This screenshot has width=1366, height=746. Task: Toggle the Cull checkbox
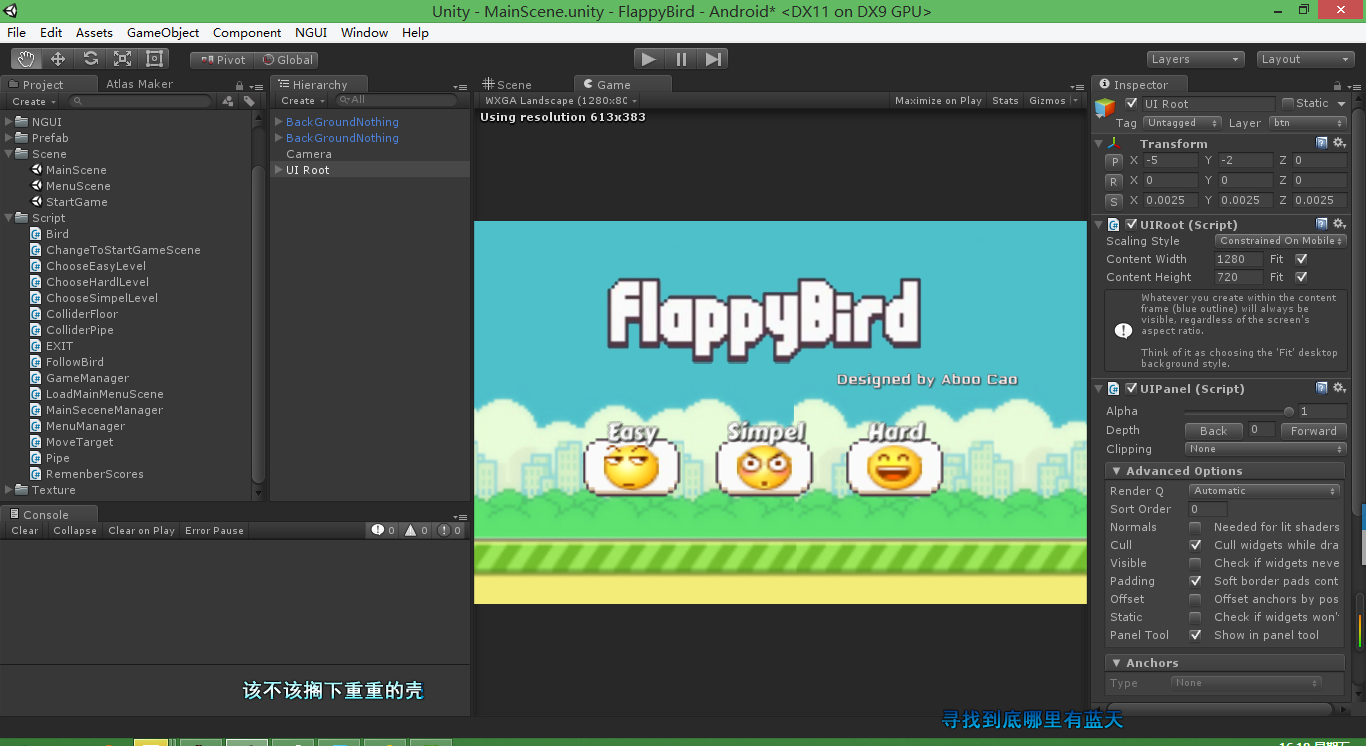click(1195, 545)
